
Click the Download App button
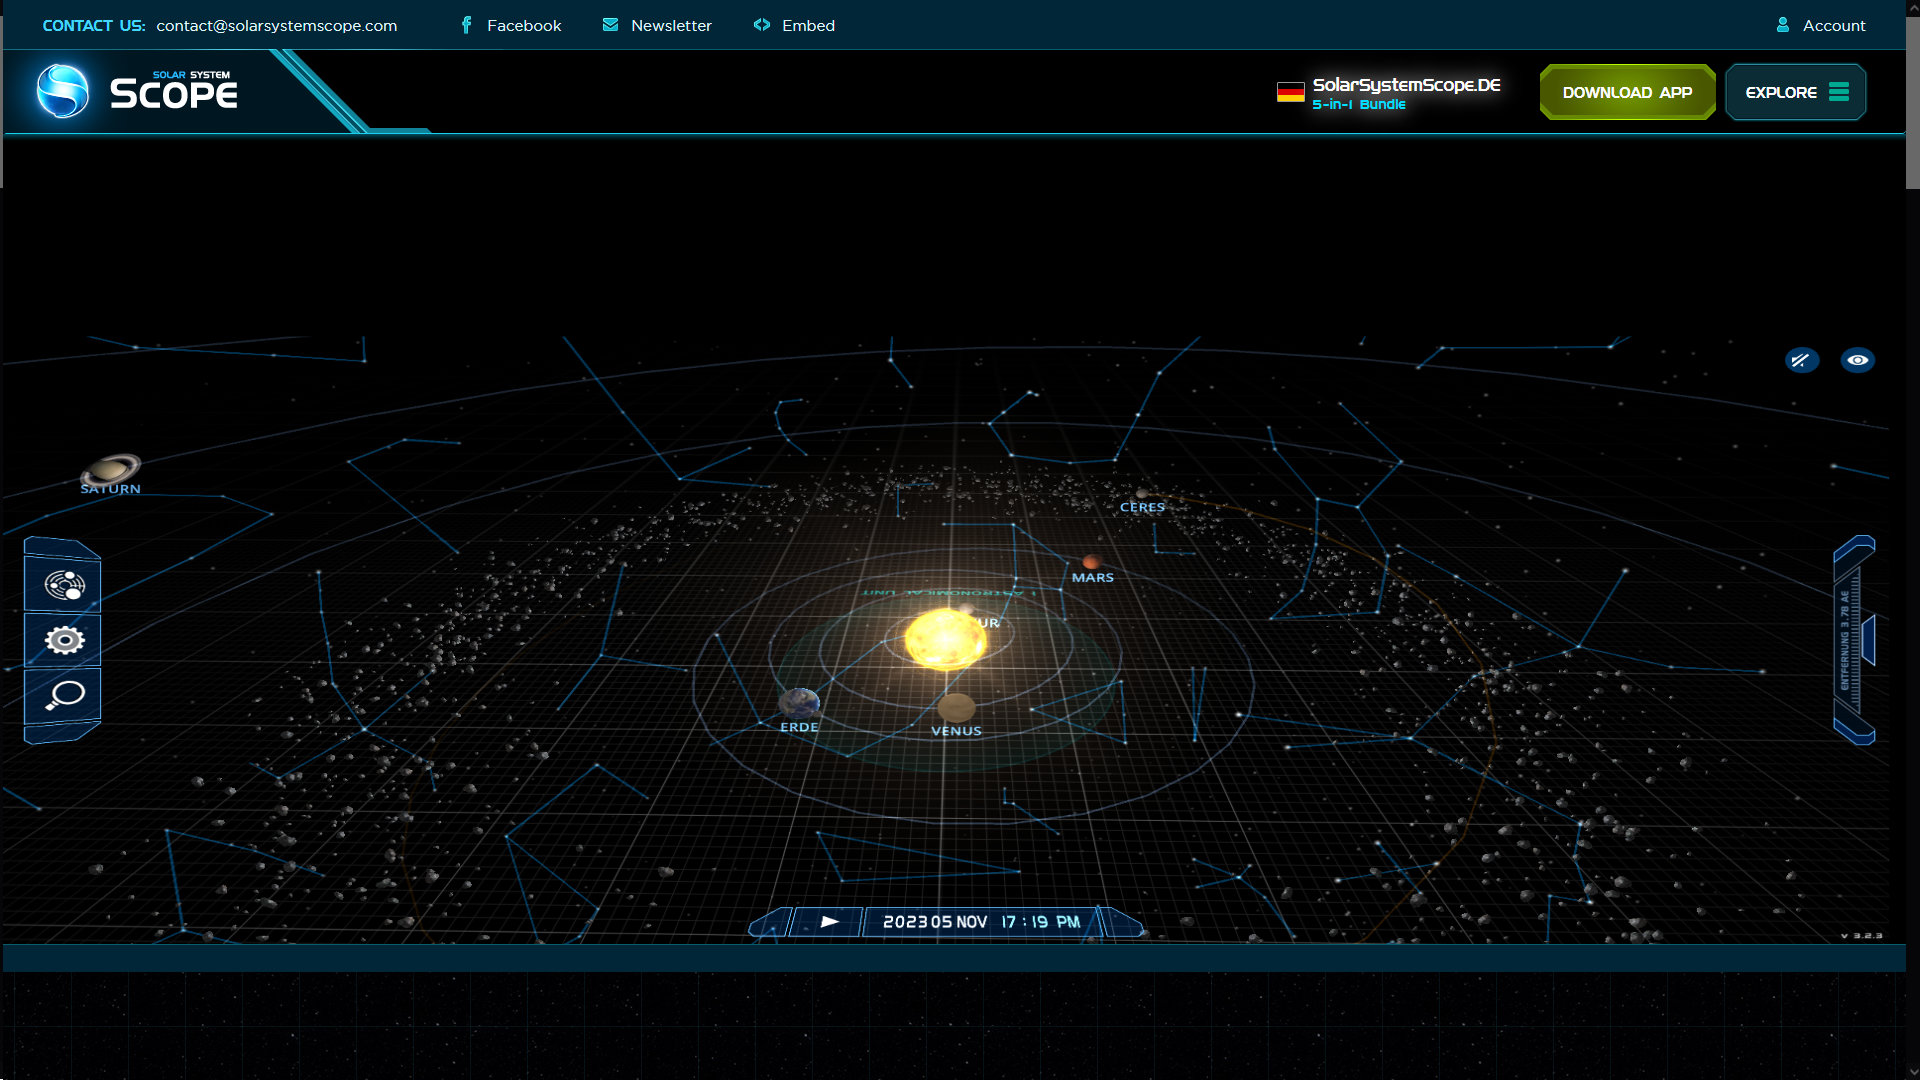point(1627,91)
